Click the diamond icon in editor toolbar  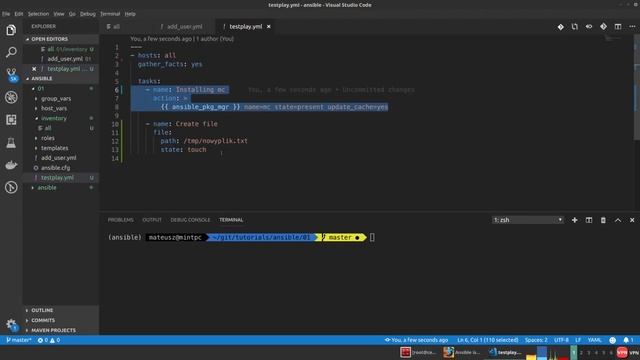(560, 27)
